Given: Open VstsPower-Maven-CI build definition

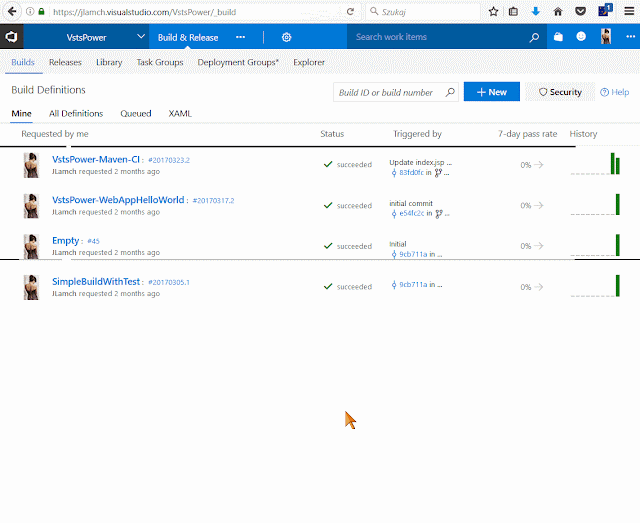Looking at the screenshot, I should [x=96, y=159].
